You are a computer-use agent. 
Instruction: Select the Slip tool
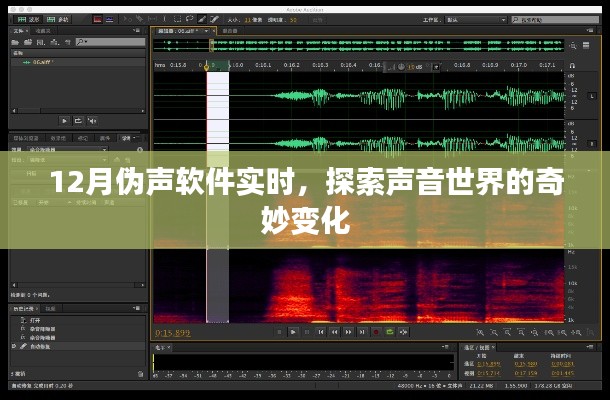point(152,19)
